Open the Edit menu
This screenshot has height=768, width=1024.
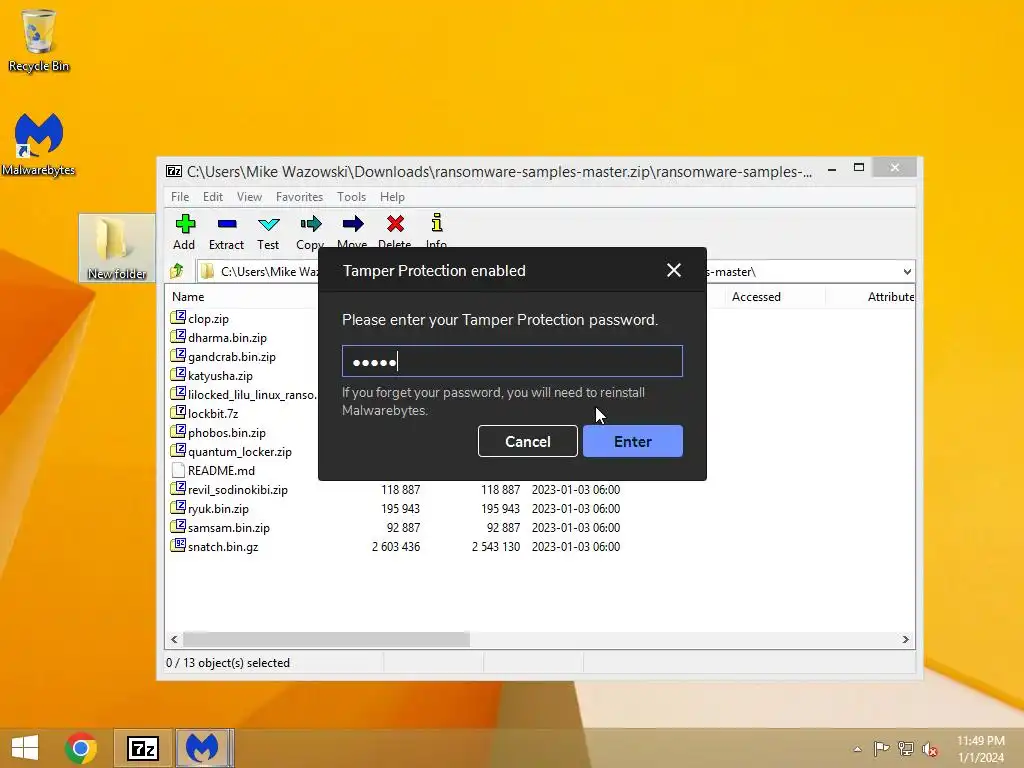coord(213,197)
